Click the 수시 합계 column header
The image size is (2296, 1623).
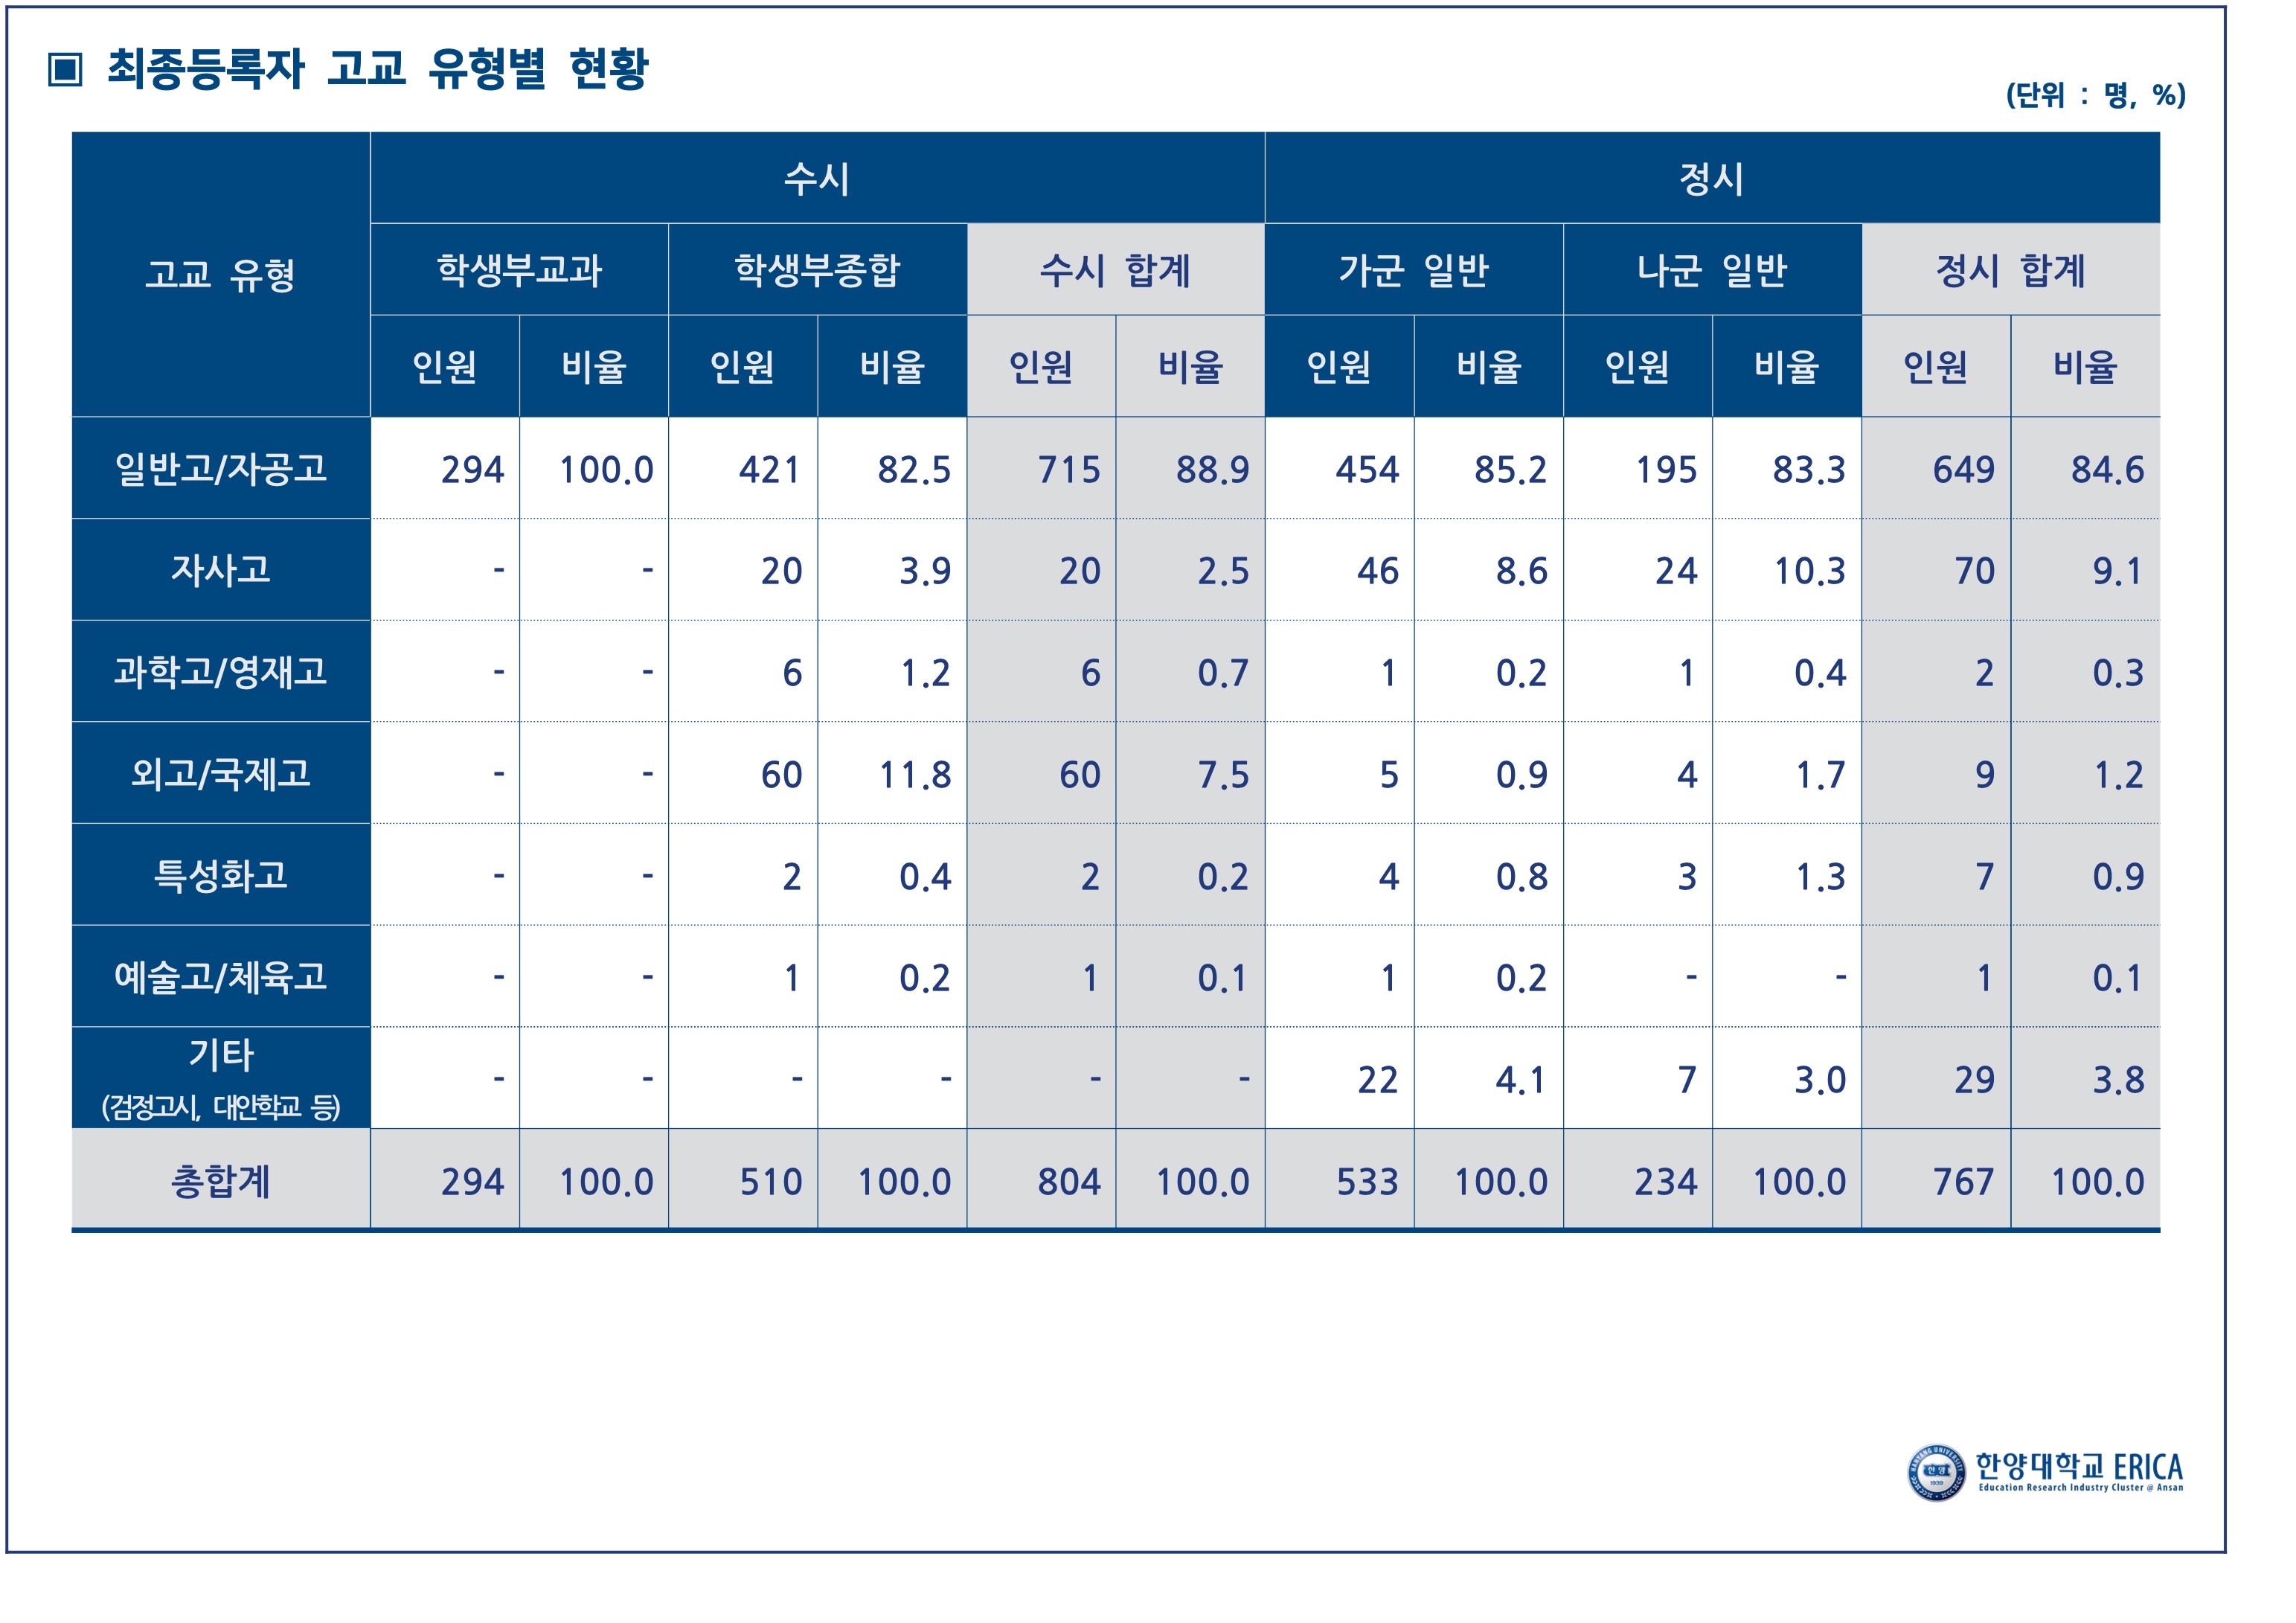(x=1115, y=270)
